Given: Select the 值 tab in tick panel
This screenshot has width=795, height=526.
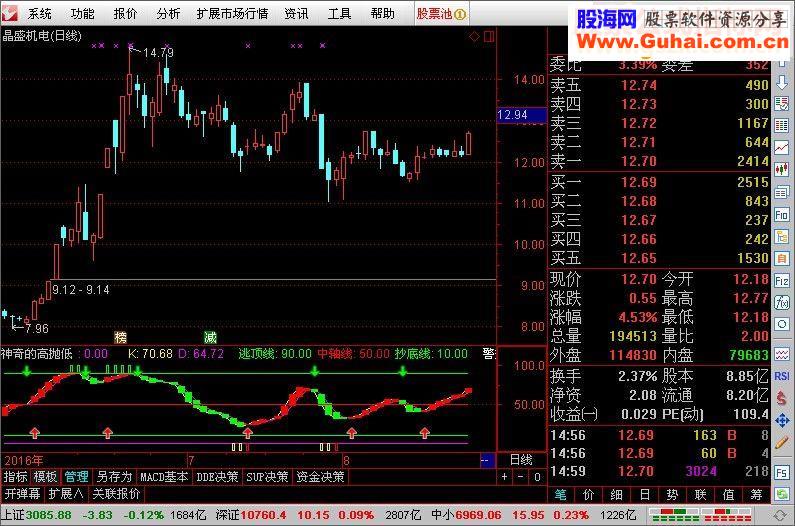Looking at the screenshot, I should [729, 494].
